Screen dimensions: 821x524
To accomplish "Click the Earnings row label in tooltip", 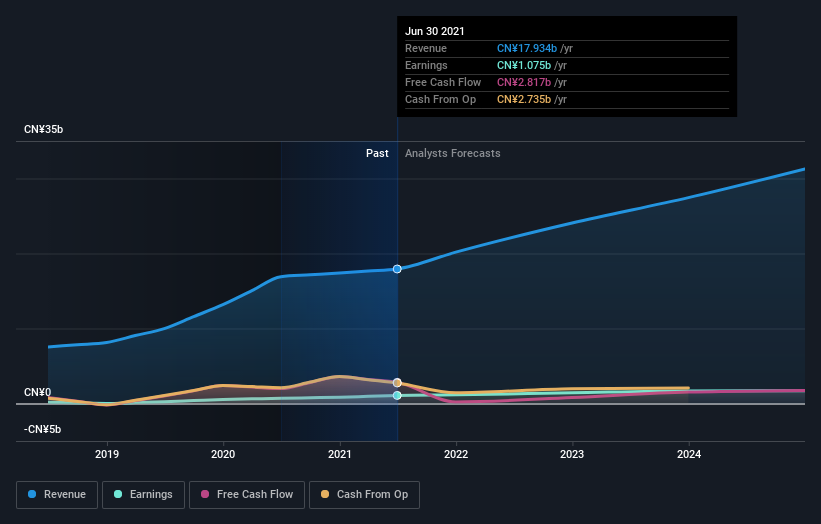I will [x=426, y=65].
